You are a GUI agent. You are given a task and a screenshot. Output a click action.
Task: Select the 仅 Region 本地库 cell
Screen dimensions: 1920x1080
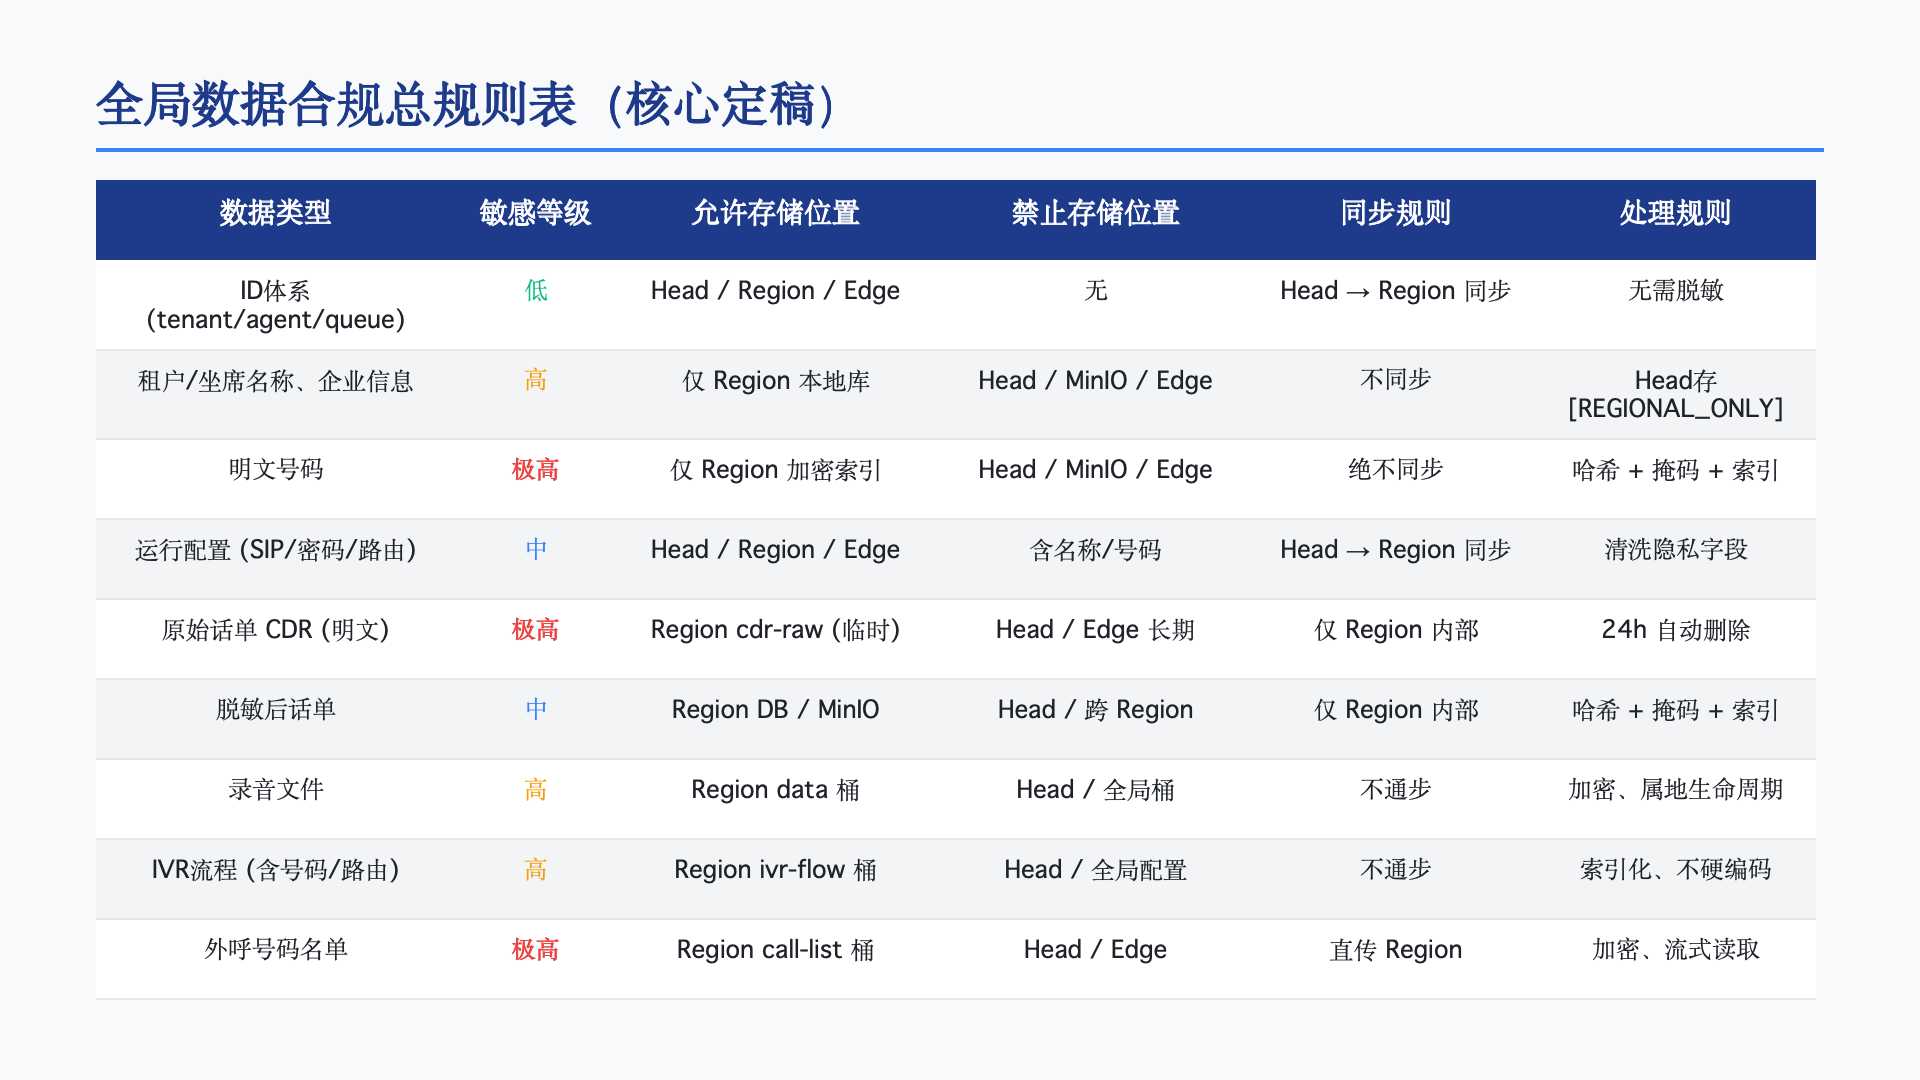(777, 380)
